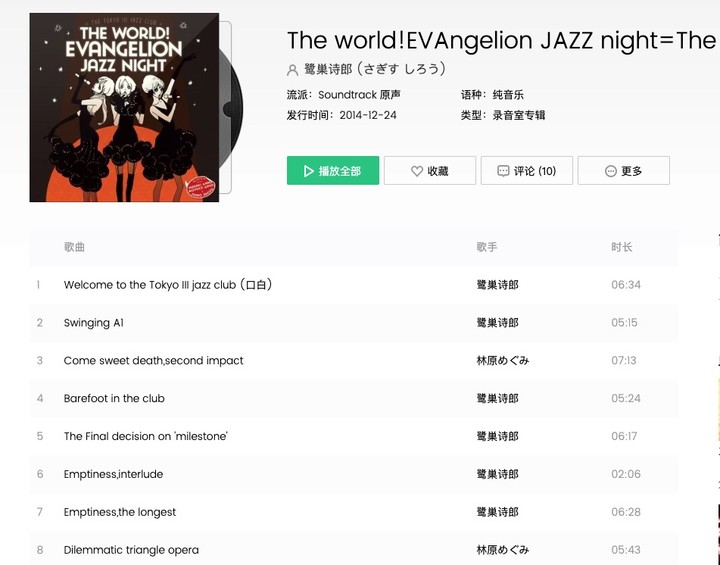Click the 更多 ellipsis icon

click(611, 171)
